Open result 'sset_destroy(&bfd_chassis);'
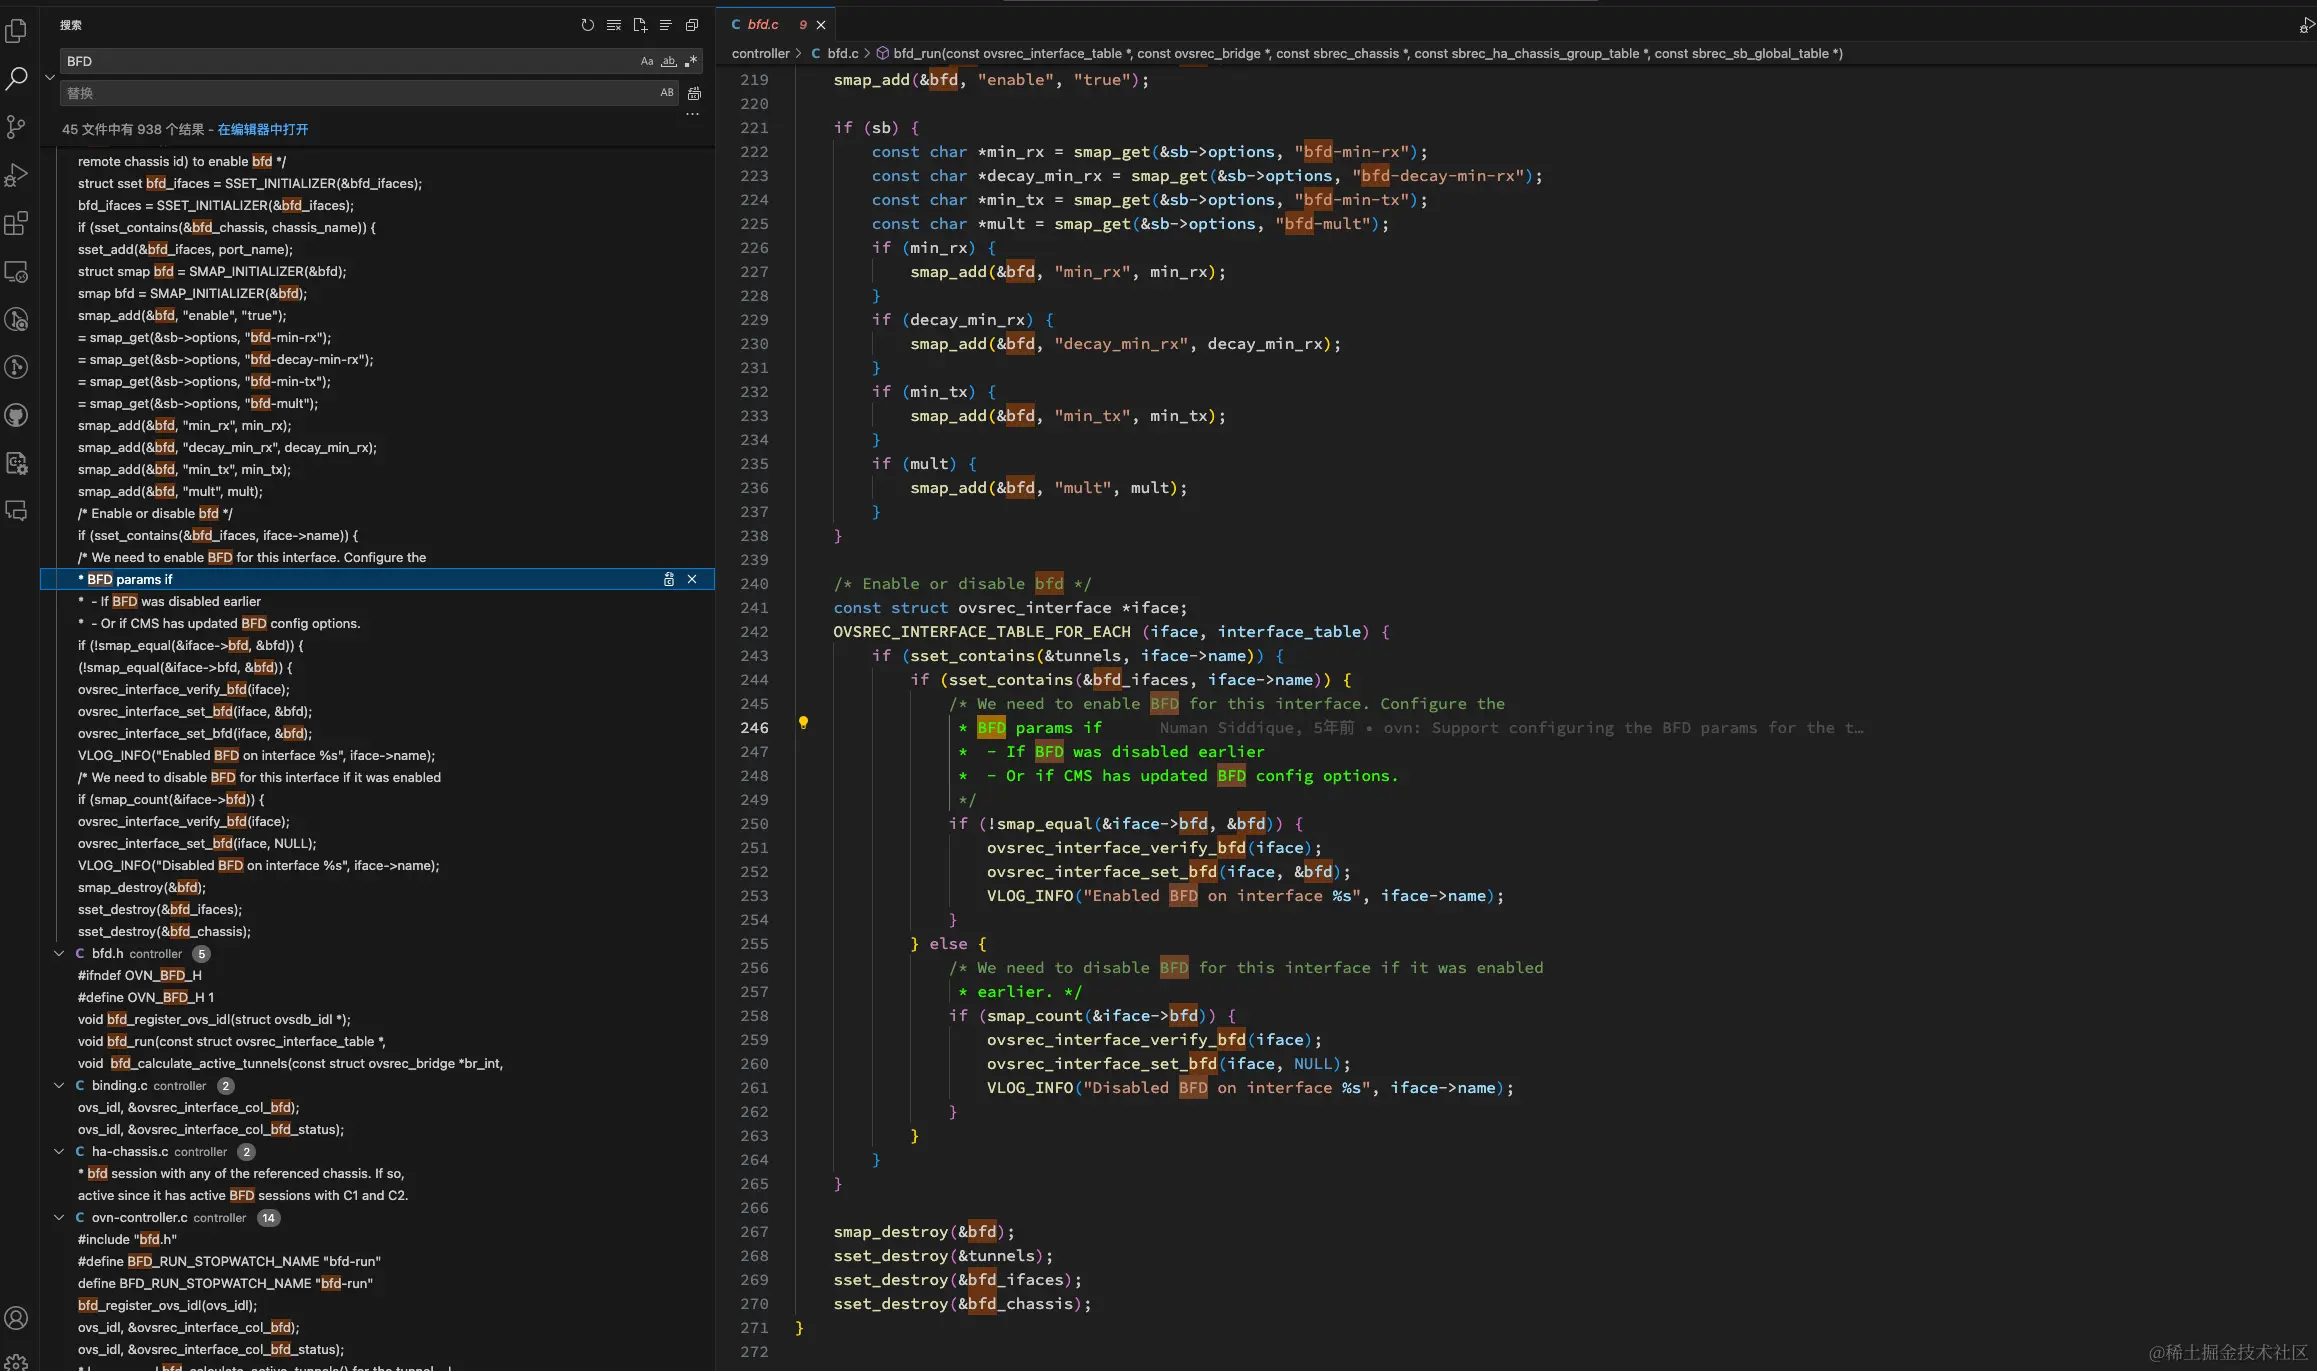Image resolution: width=2317 pixels, height=1371 pixels. pyautogui.click(x=164, y=931)
